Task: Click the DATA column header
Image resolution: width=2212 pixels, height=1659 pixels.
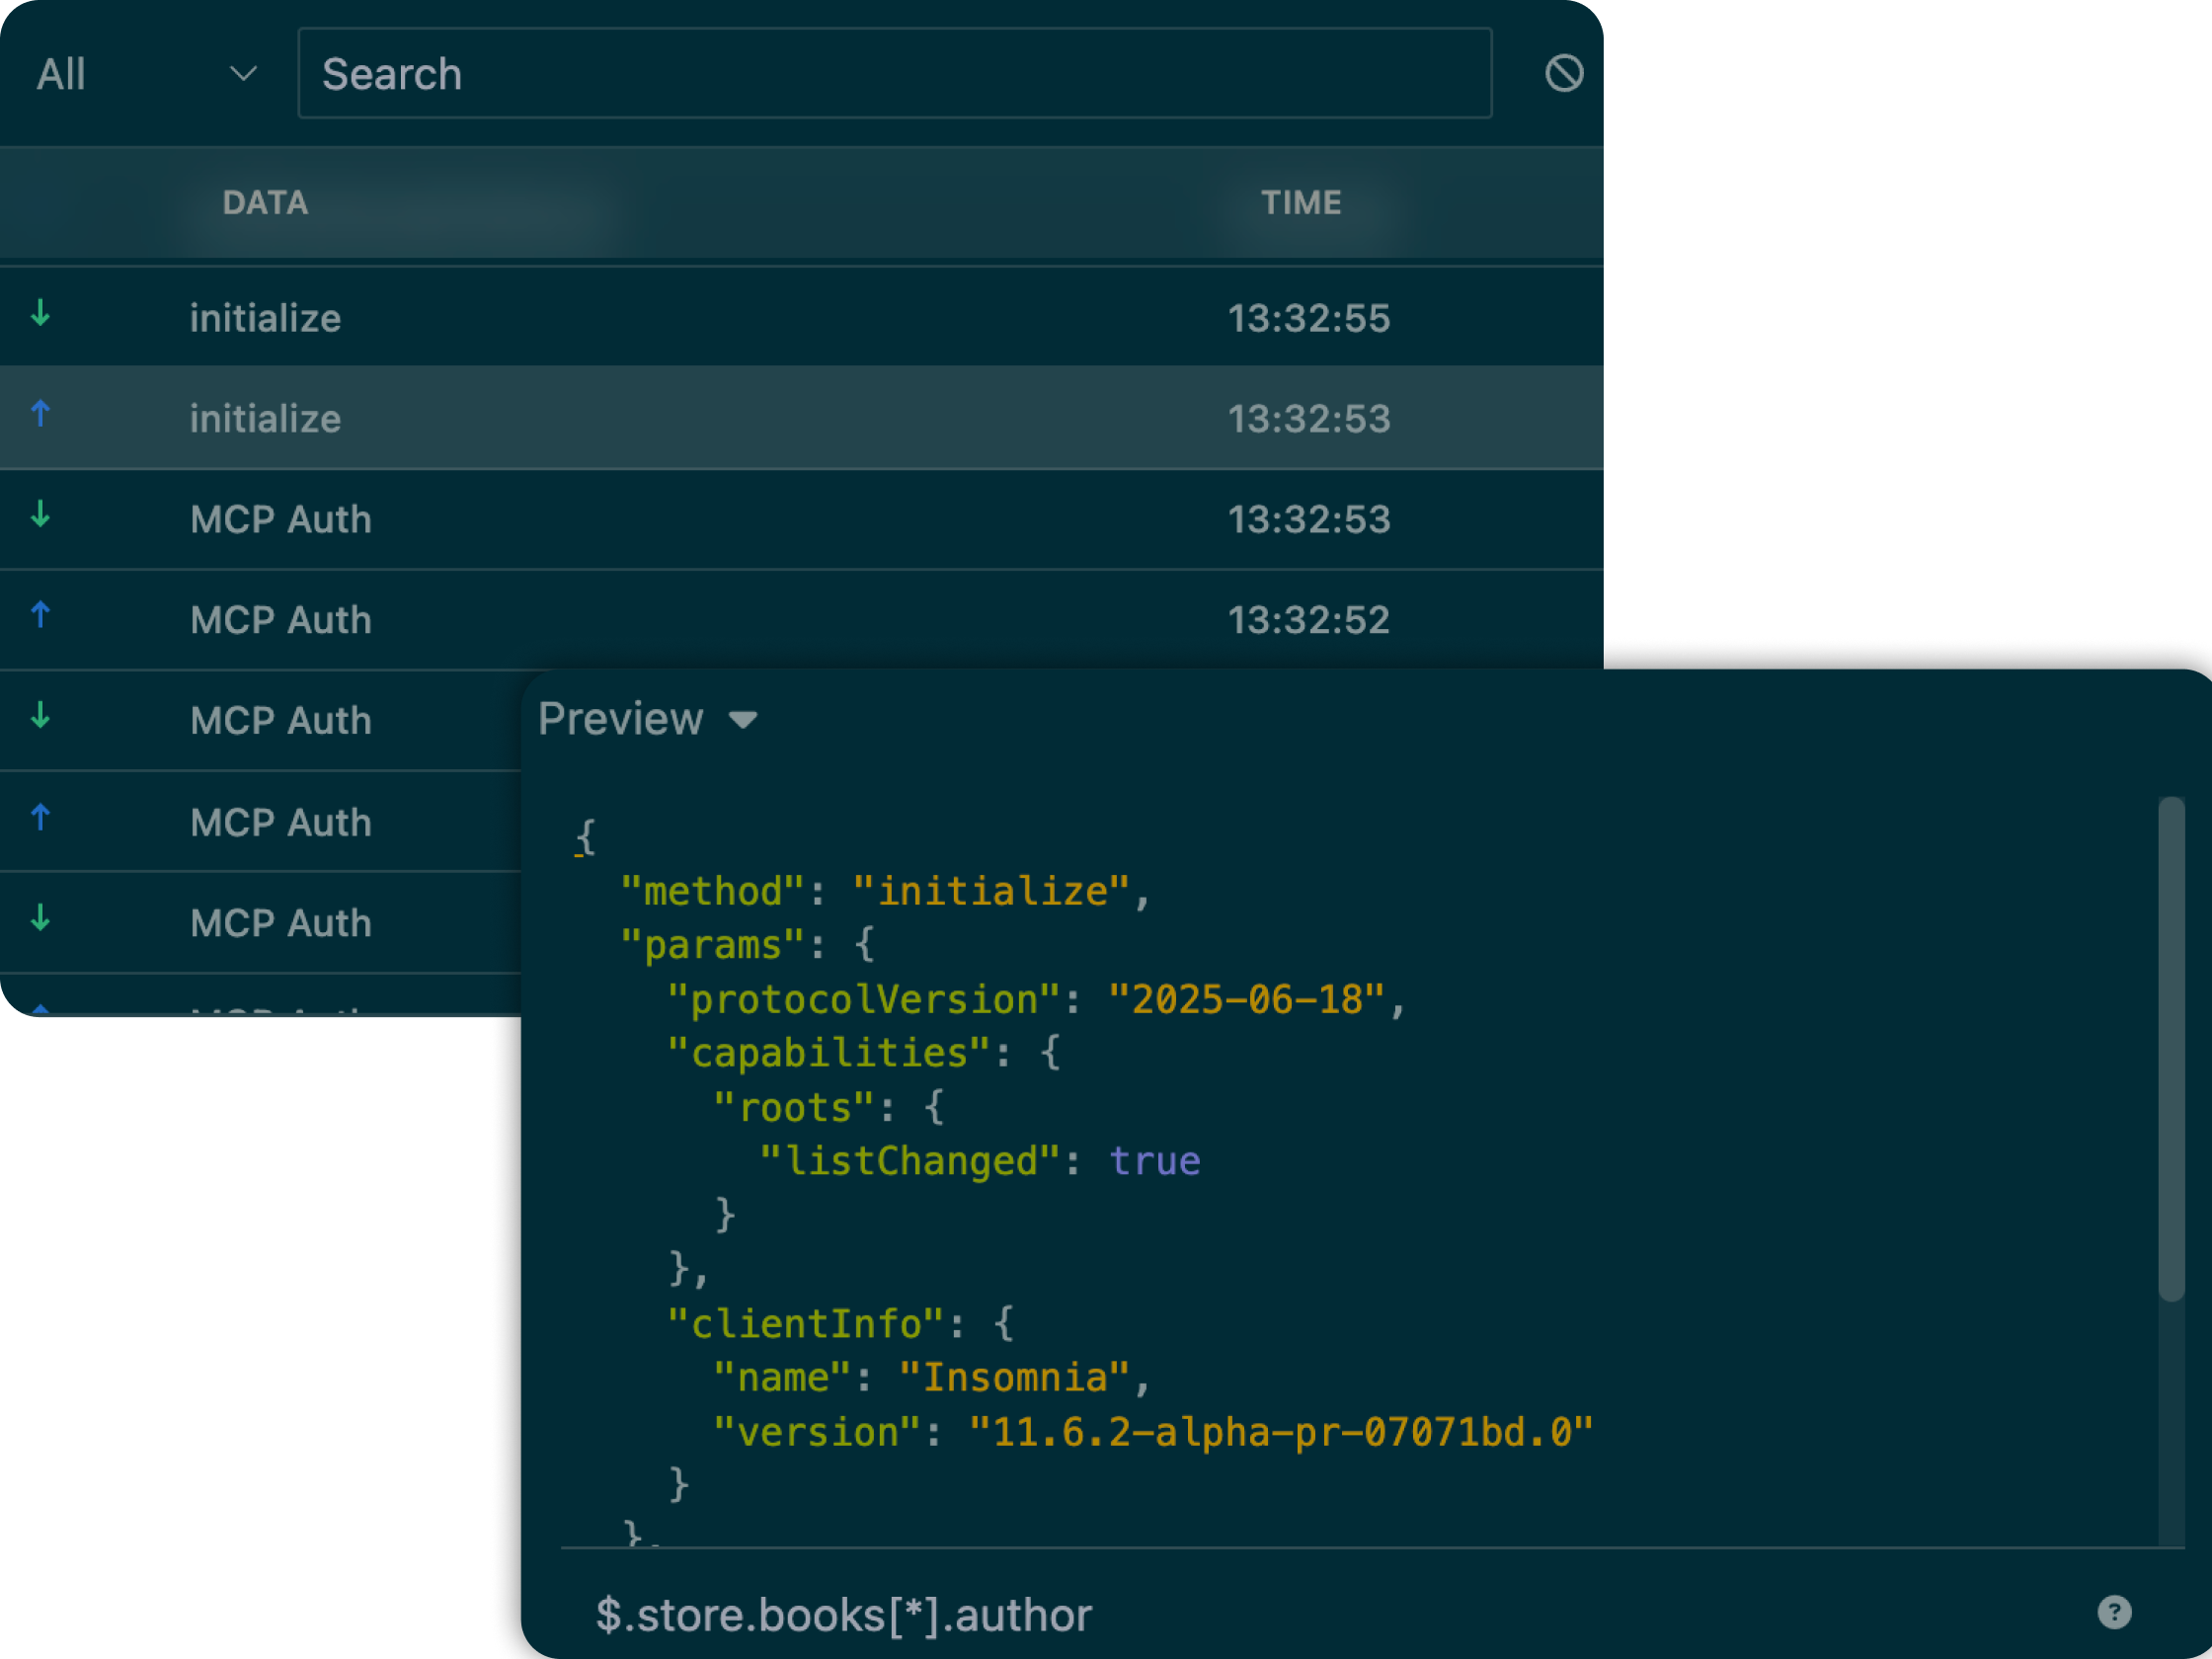Action: pos(265,203)
